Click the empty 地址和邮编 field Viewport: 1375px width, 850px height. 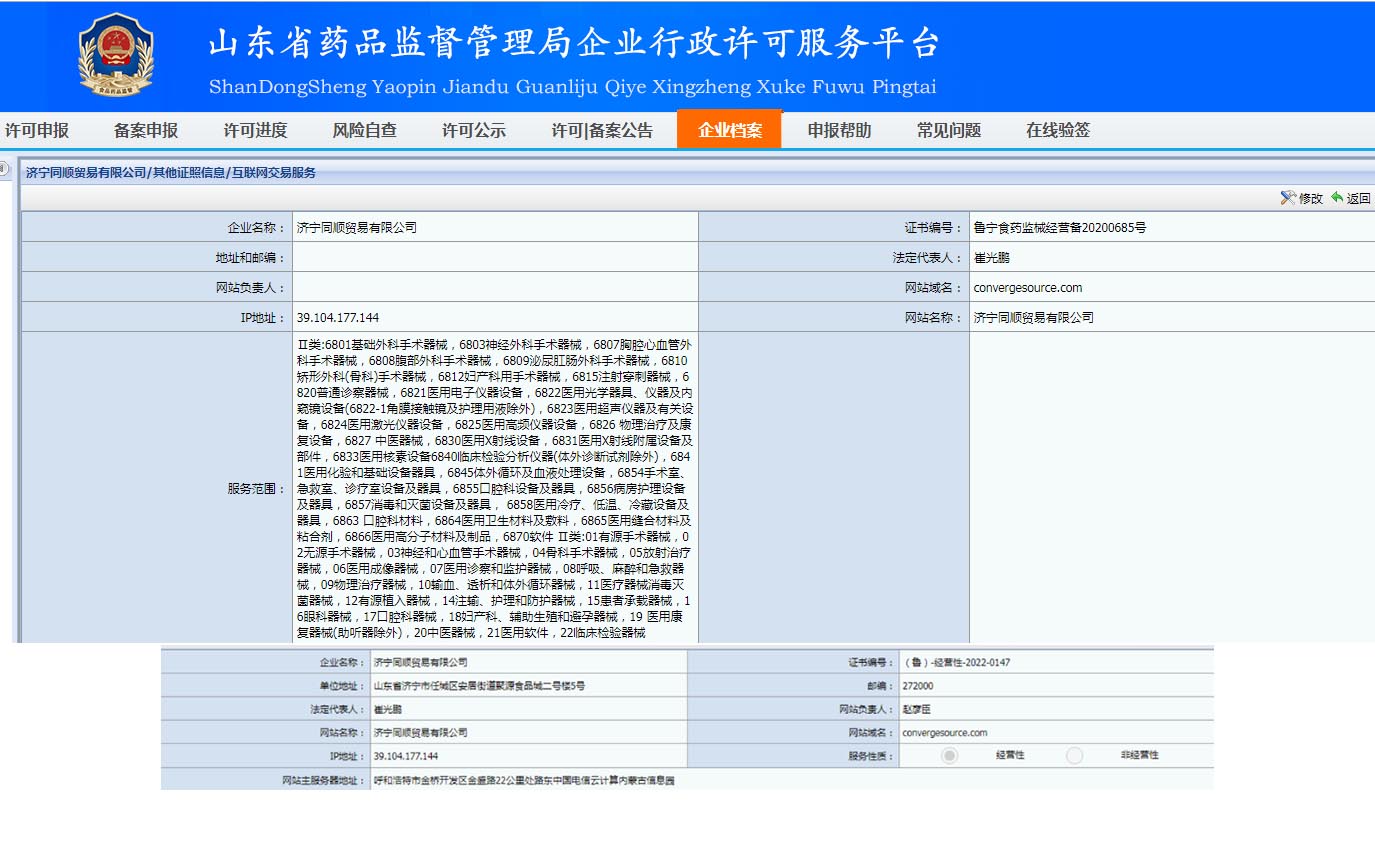[x=495, y=258]
